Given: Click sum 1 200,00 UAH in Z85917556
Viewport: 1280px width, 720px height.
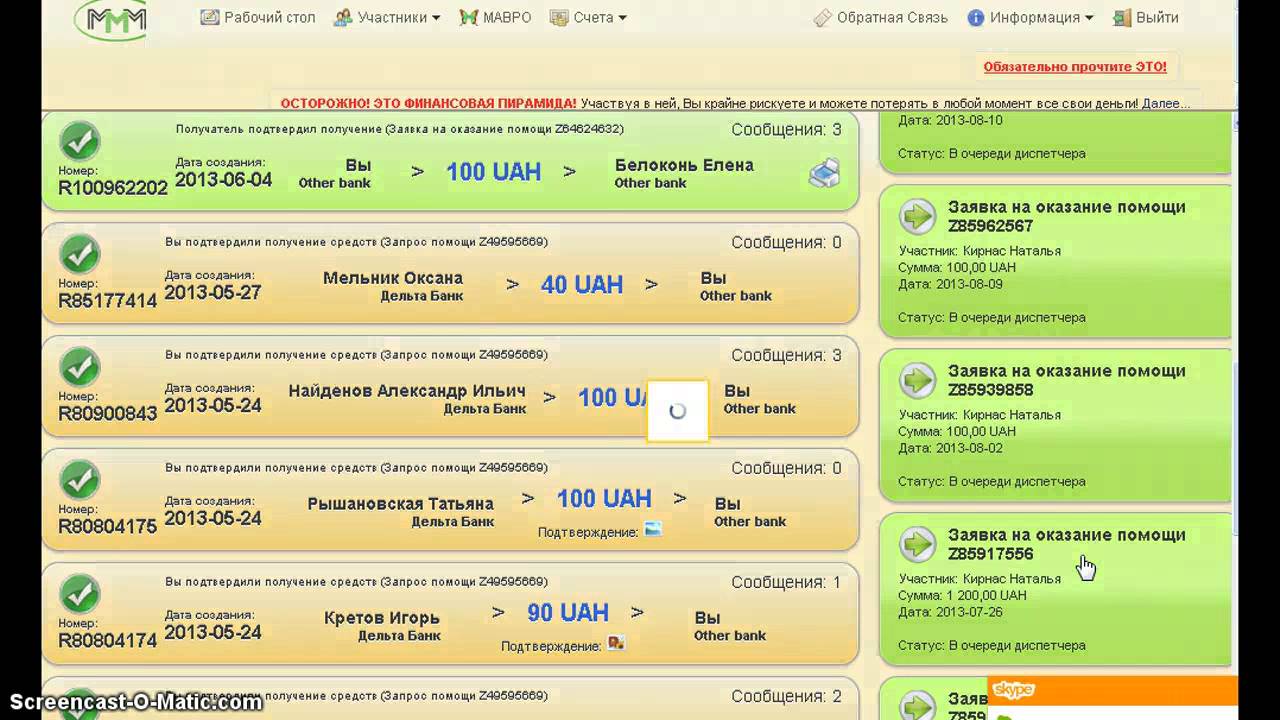Looking at the screenshot, I should point(962,595).
